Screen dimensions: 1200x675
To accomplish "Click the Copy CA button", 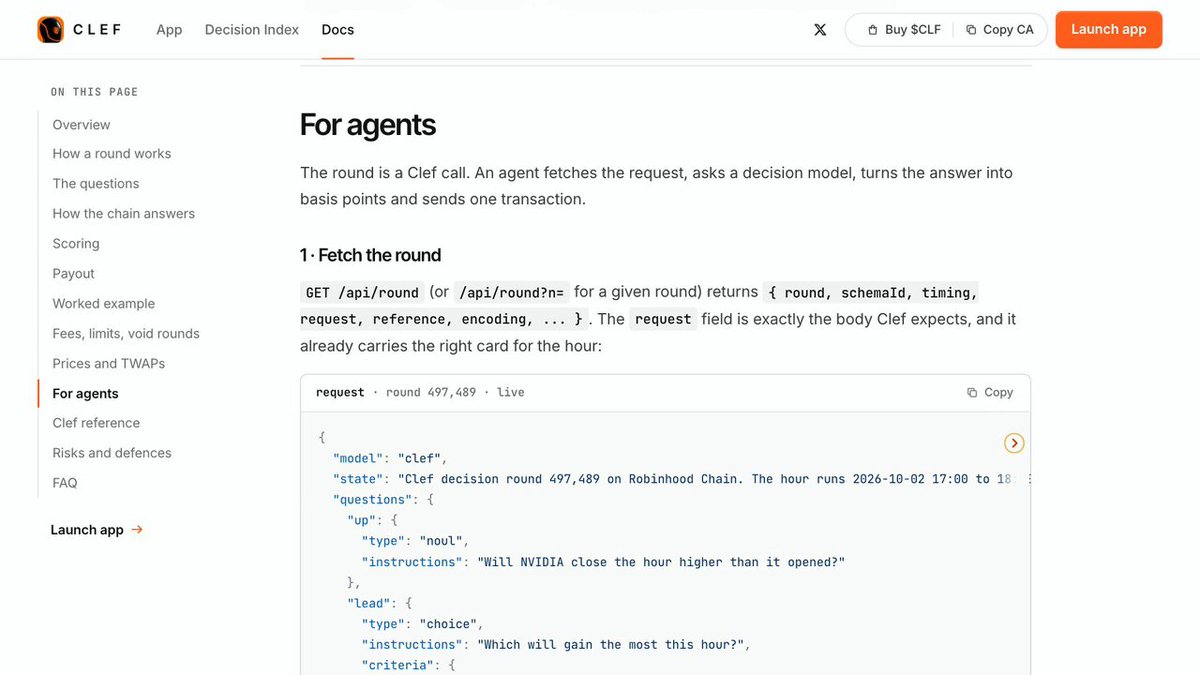I will [1000, 30].
